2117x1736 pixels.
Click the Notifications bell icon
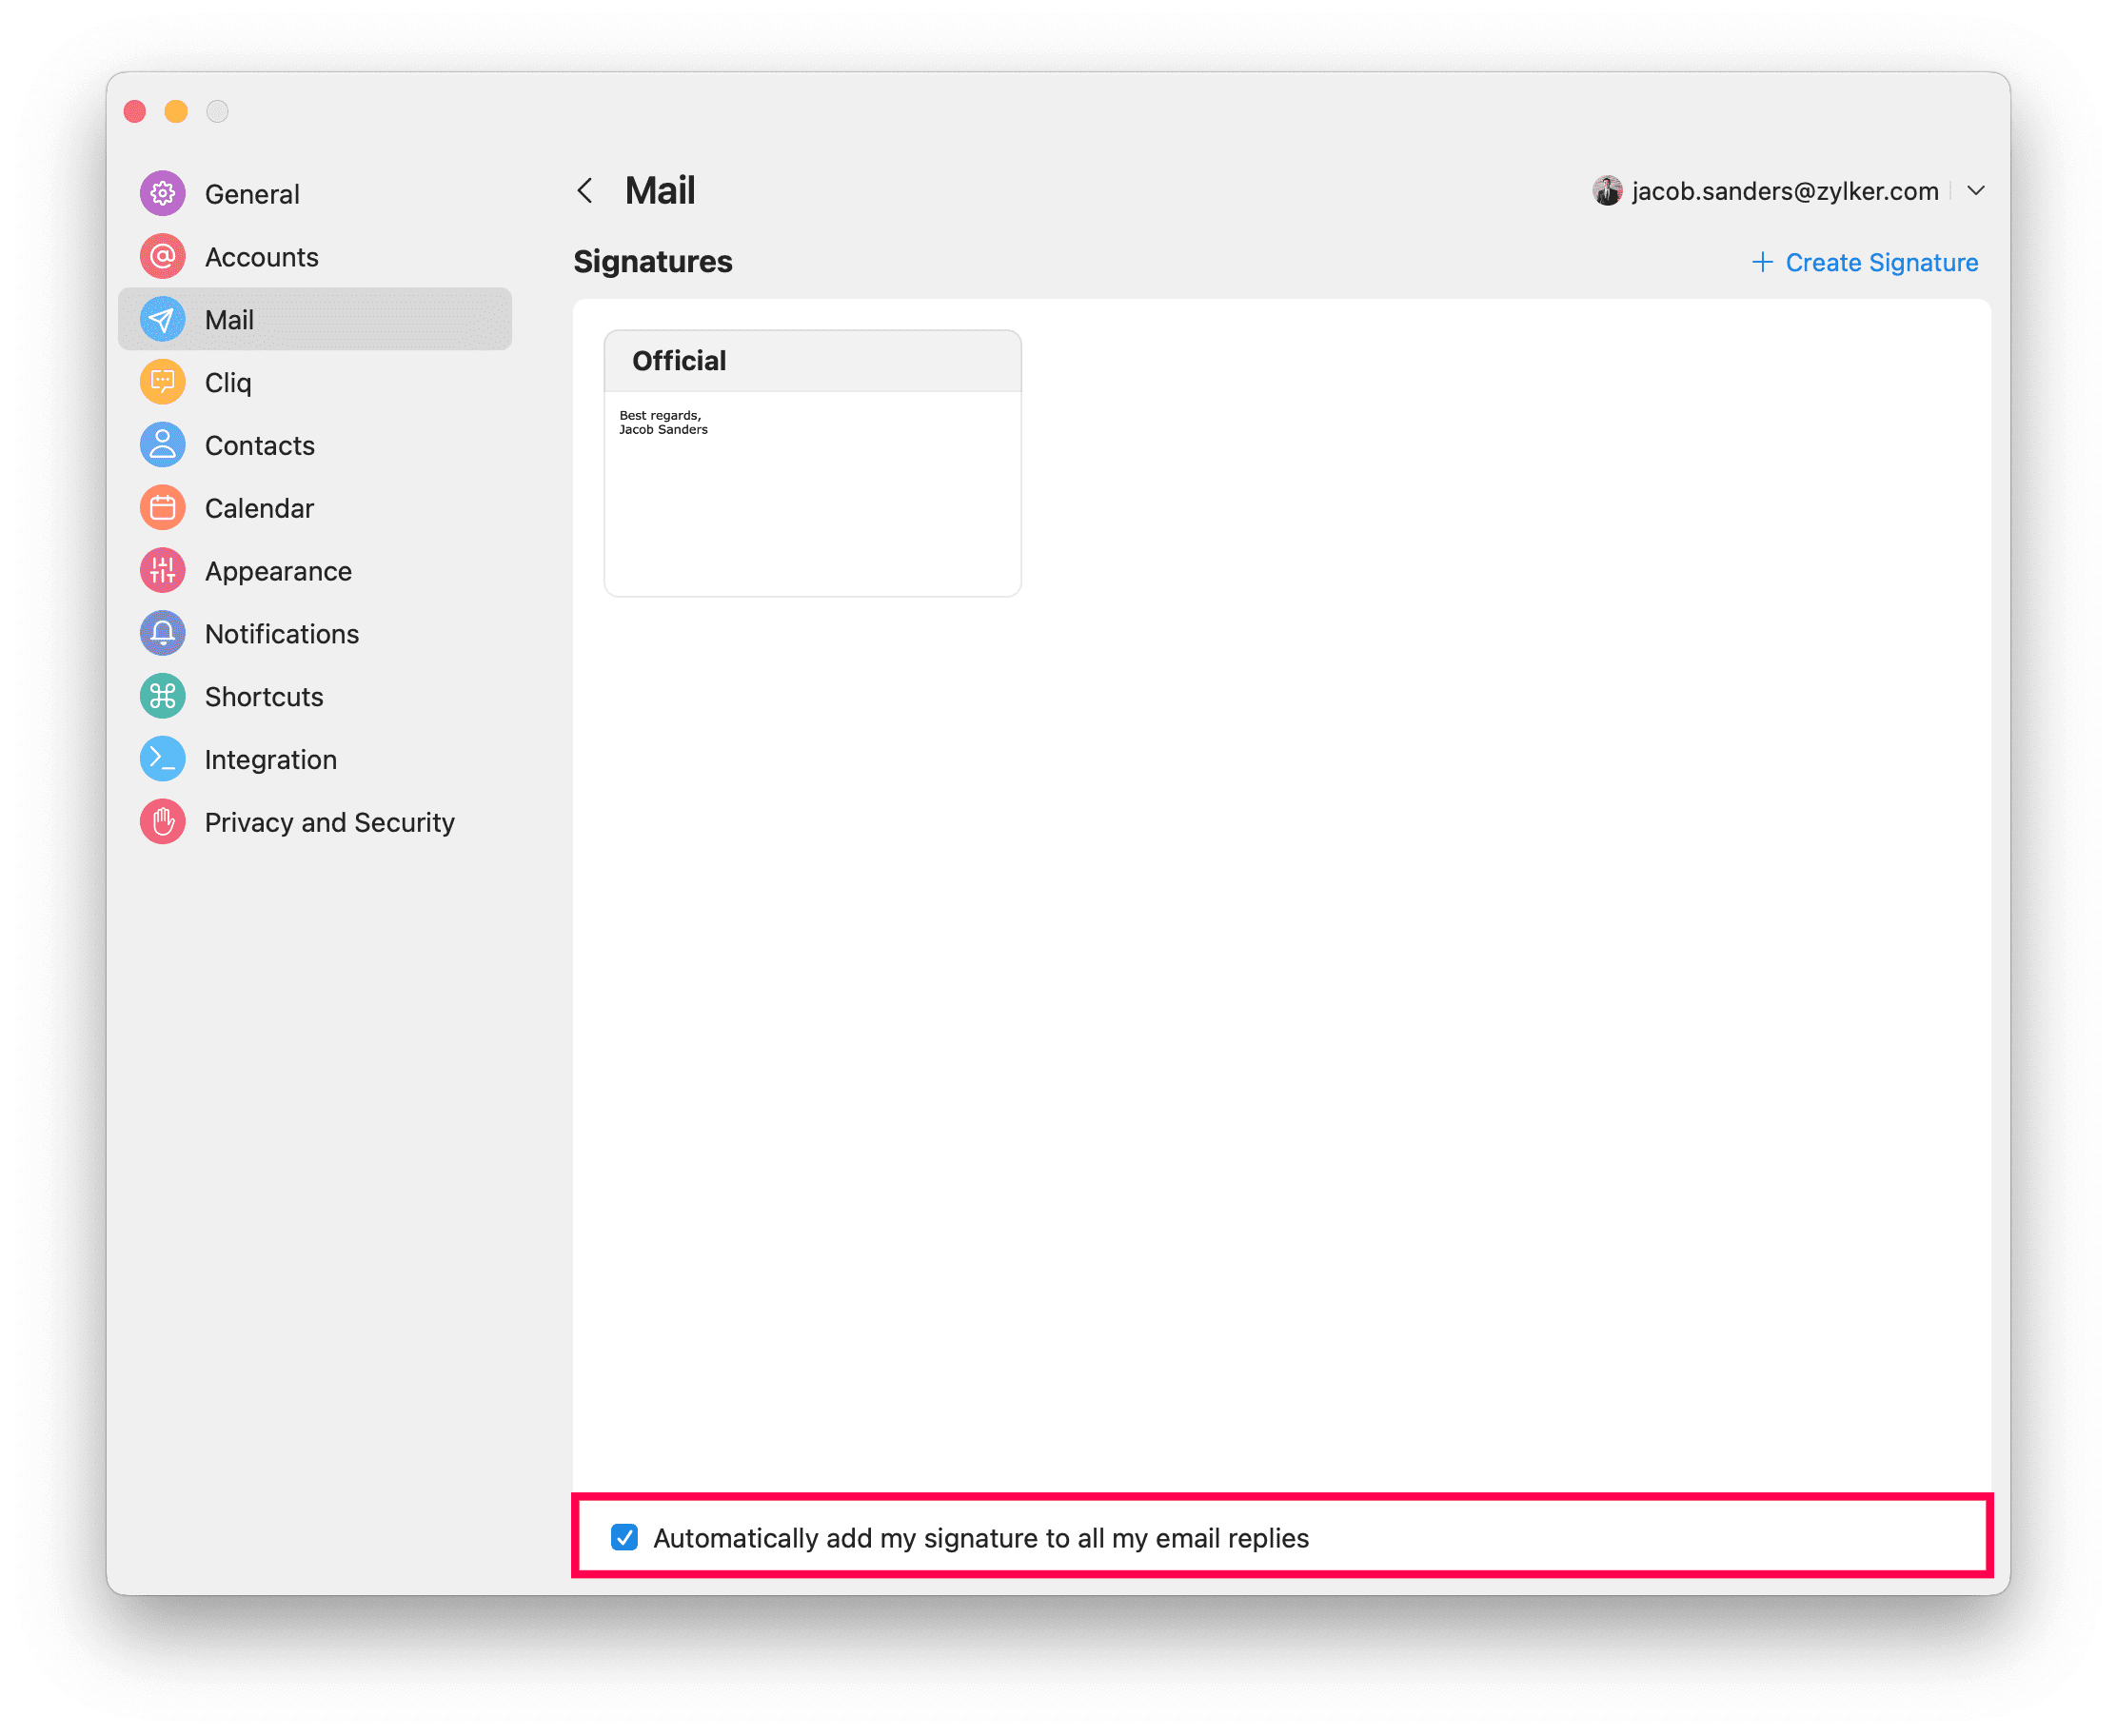point(162,634)
